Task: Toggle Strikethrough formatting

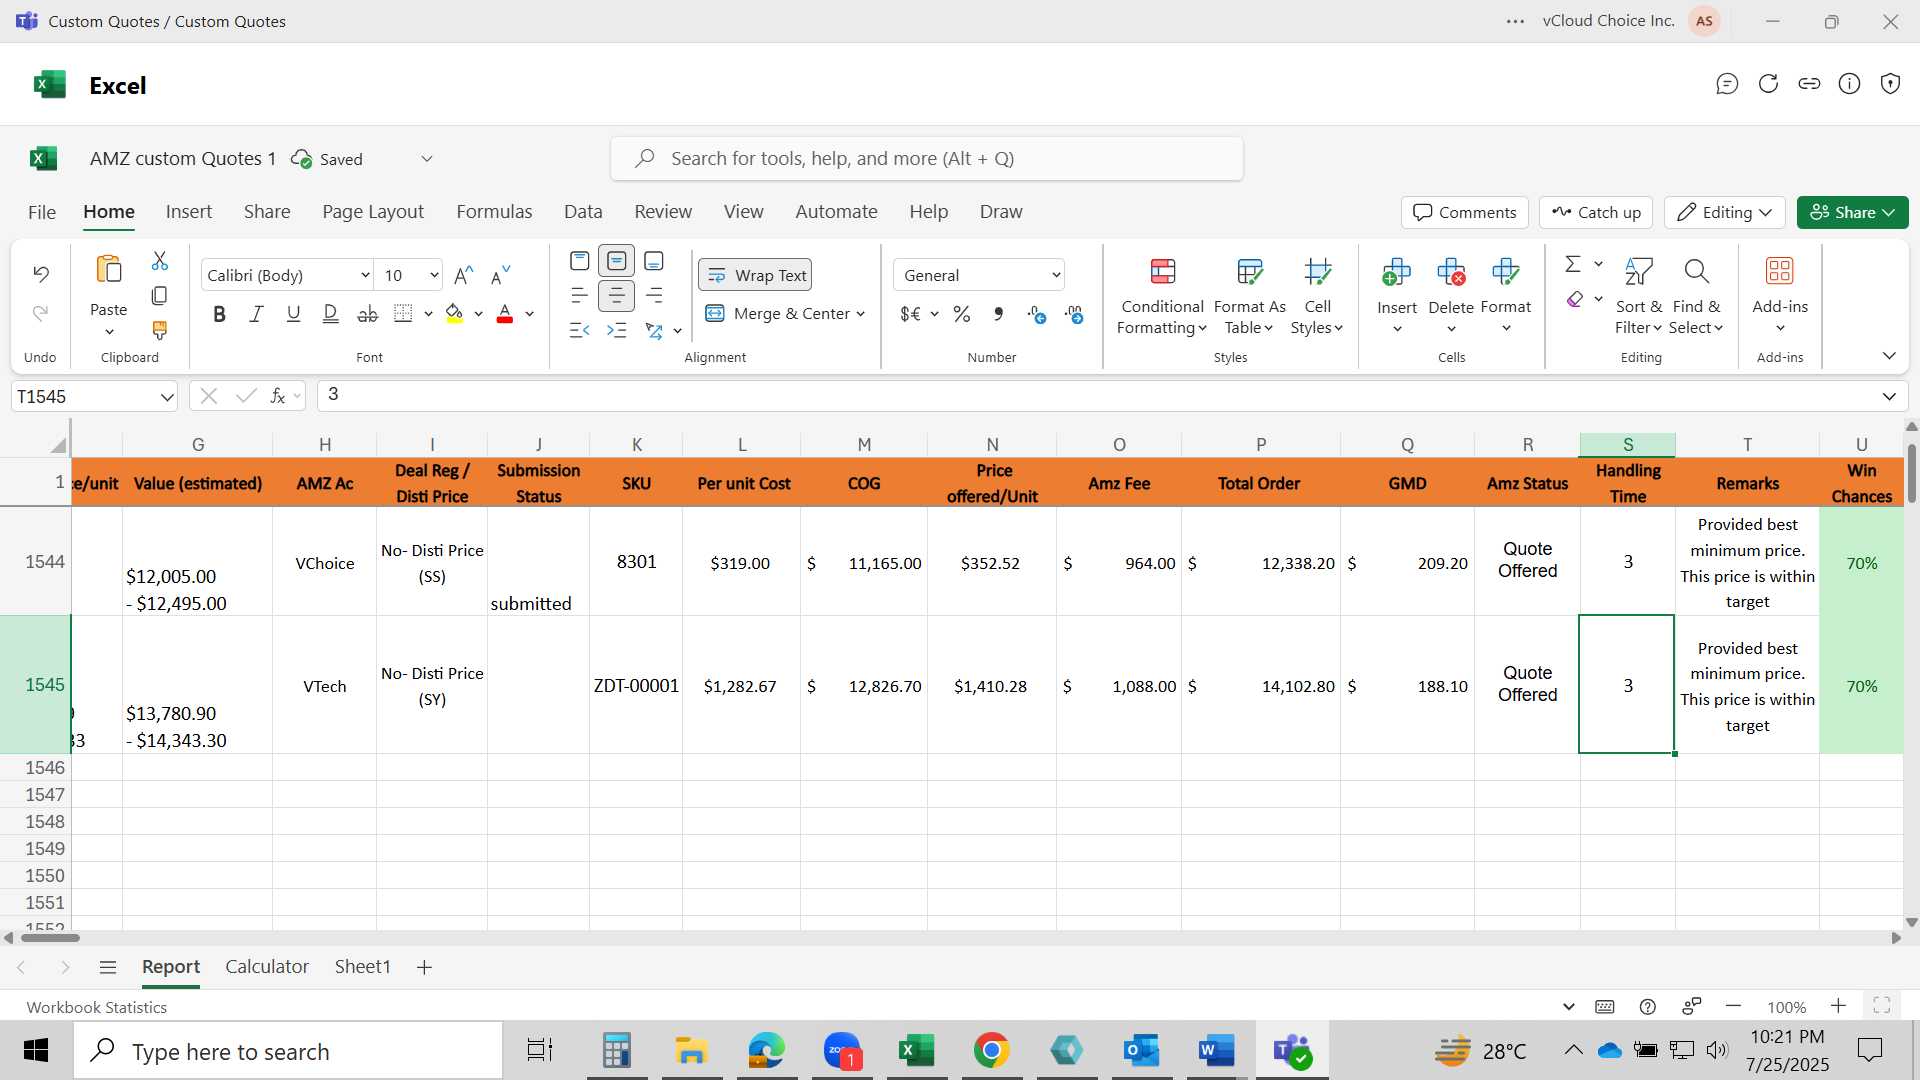Action: (x=367, y=314)
